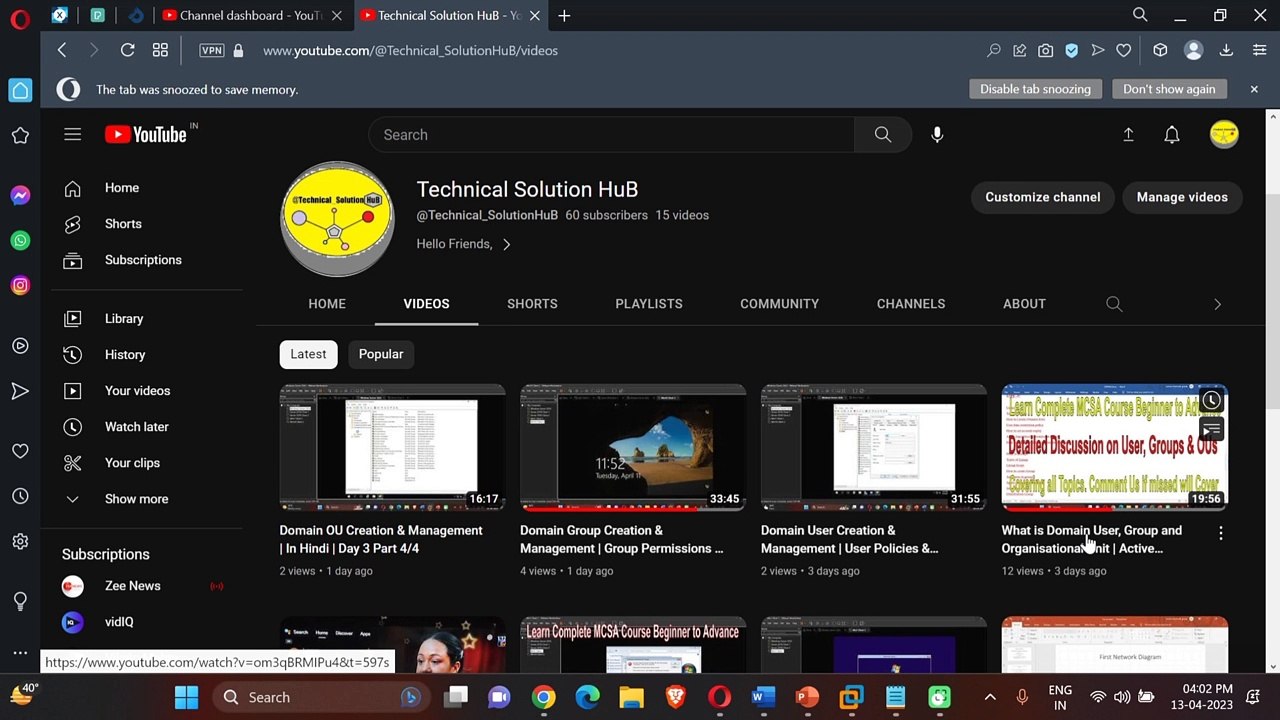Dismiss the tab snoozing notification bar
This screenshot has width=1280, height=720.
click(1254, 89)
